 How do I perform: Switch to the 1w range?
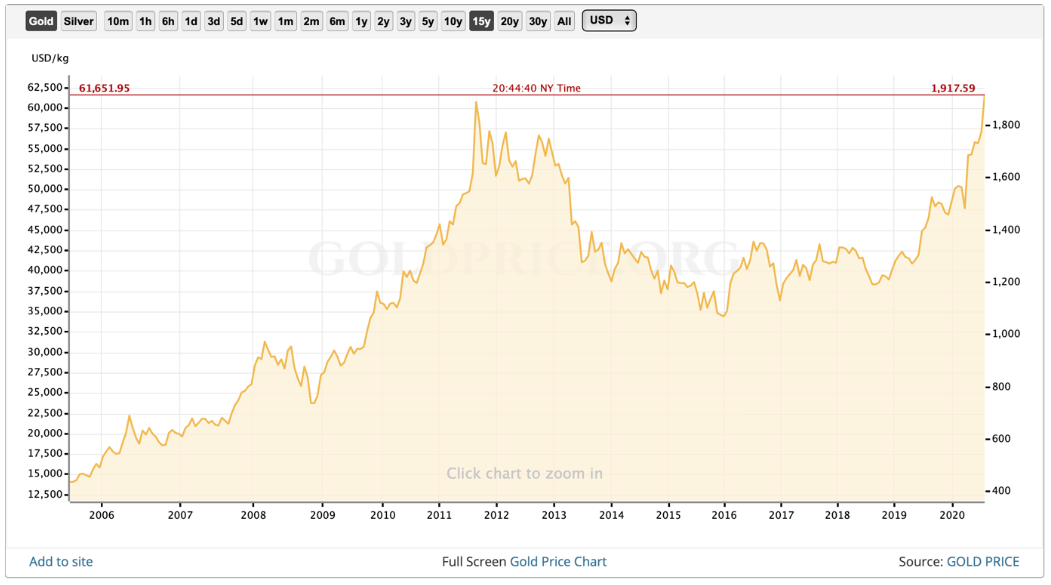coord(260,21)
